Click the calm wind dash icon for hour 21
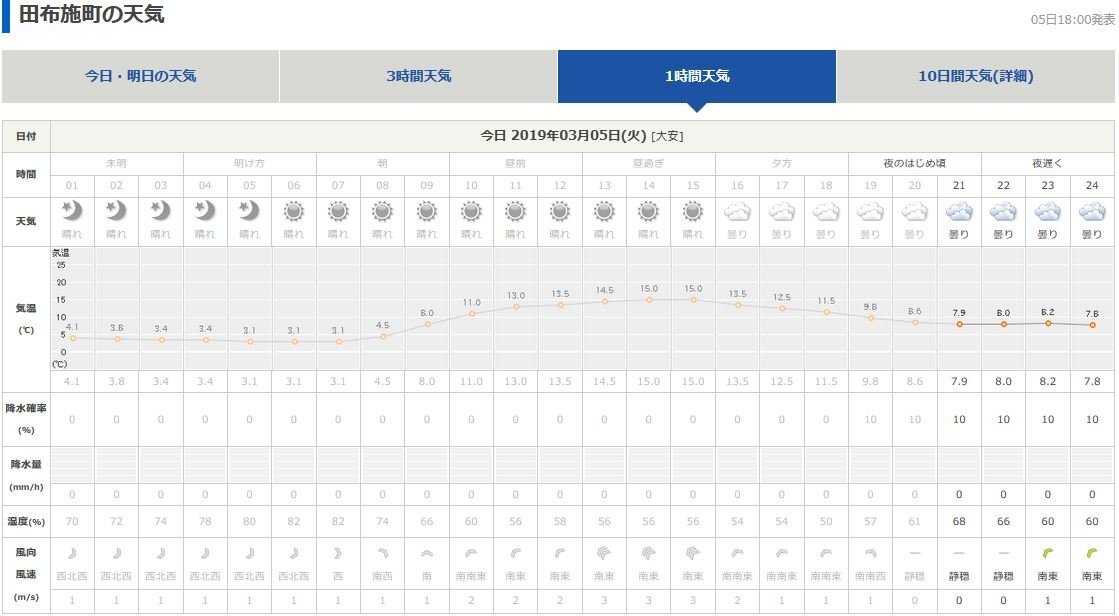 click(x=959, y=553)
